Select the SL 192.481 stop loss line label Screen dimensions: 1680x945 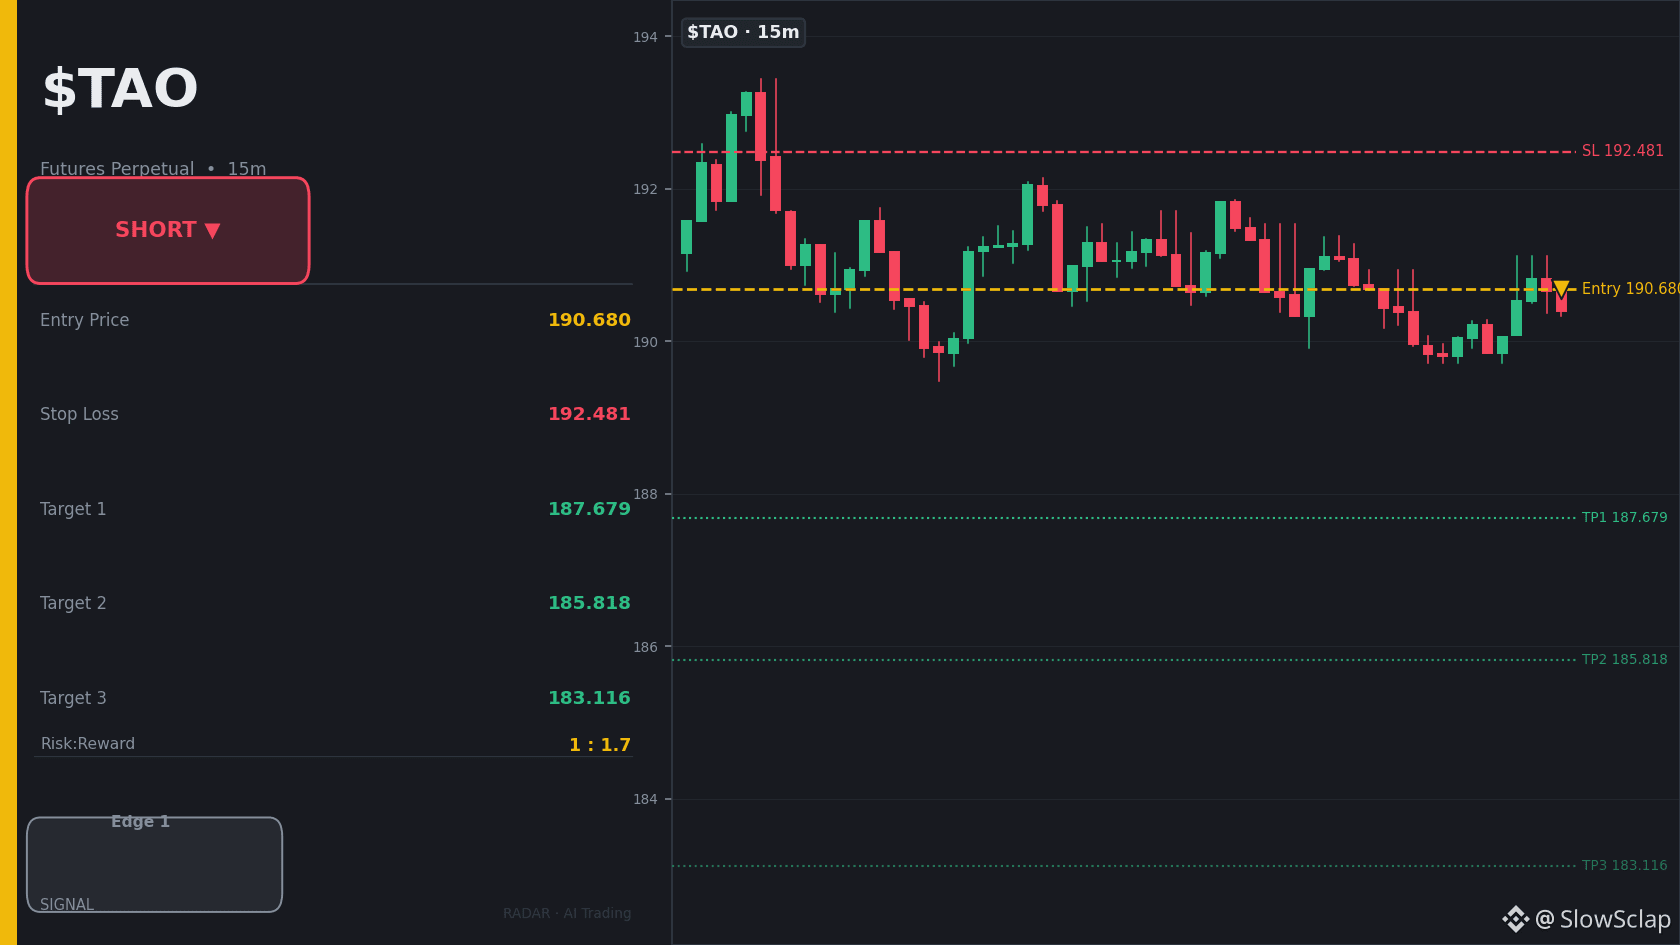pyautogui.click(x=1623, y=151)
